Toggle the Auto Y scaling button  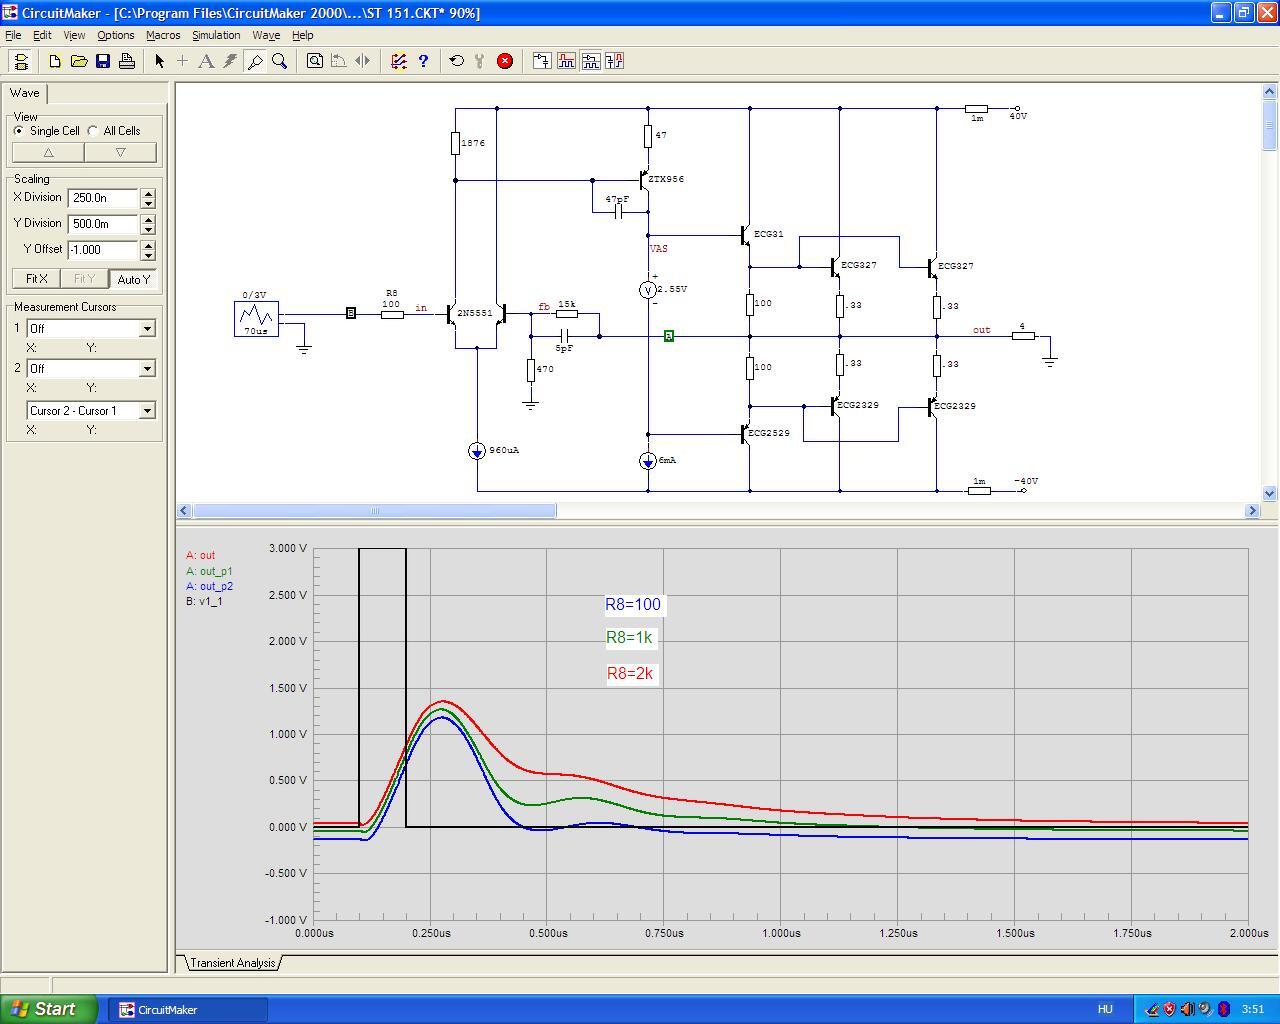pos(132,279)
